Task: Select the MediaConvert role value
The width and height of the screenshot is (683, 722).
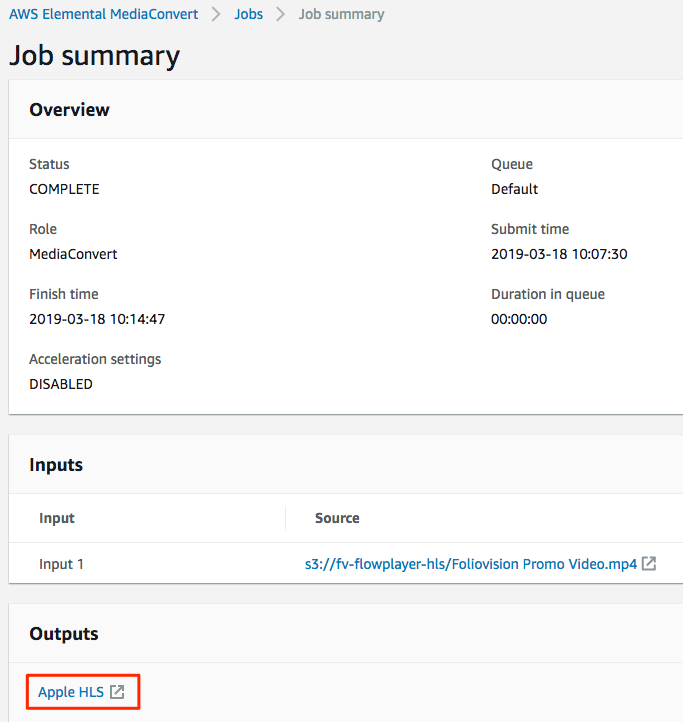Action: click(x=73, y=254)
